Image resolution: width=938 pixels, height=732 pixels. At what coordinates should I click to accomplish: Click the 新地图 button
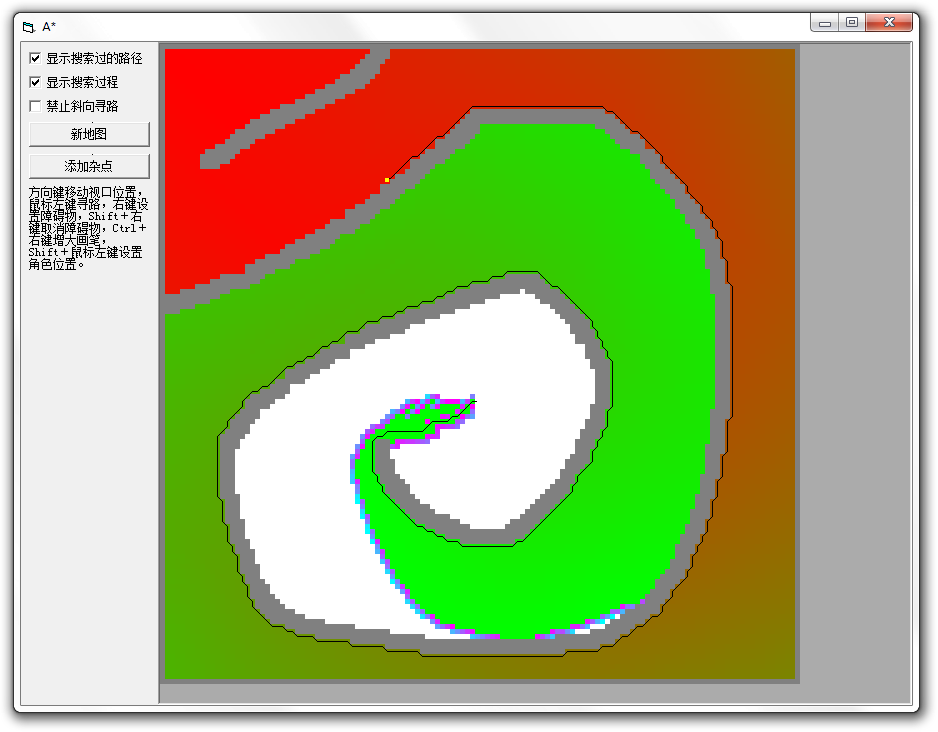click(x=89, y=134)
